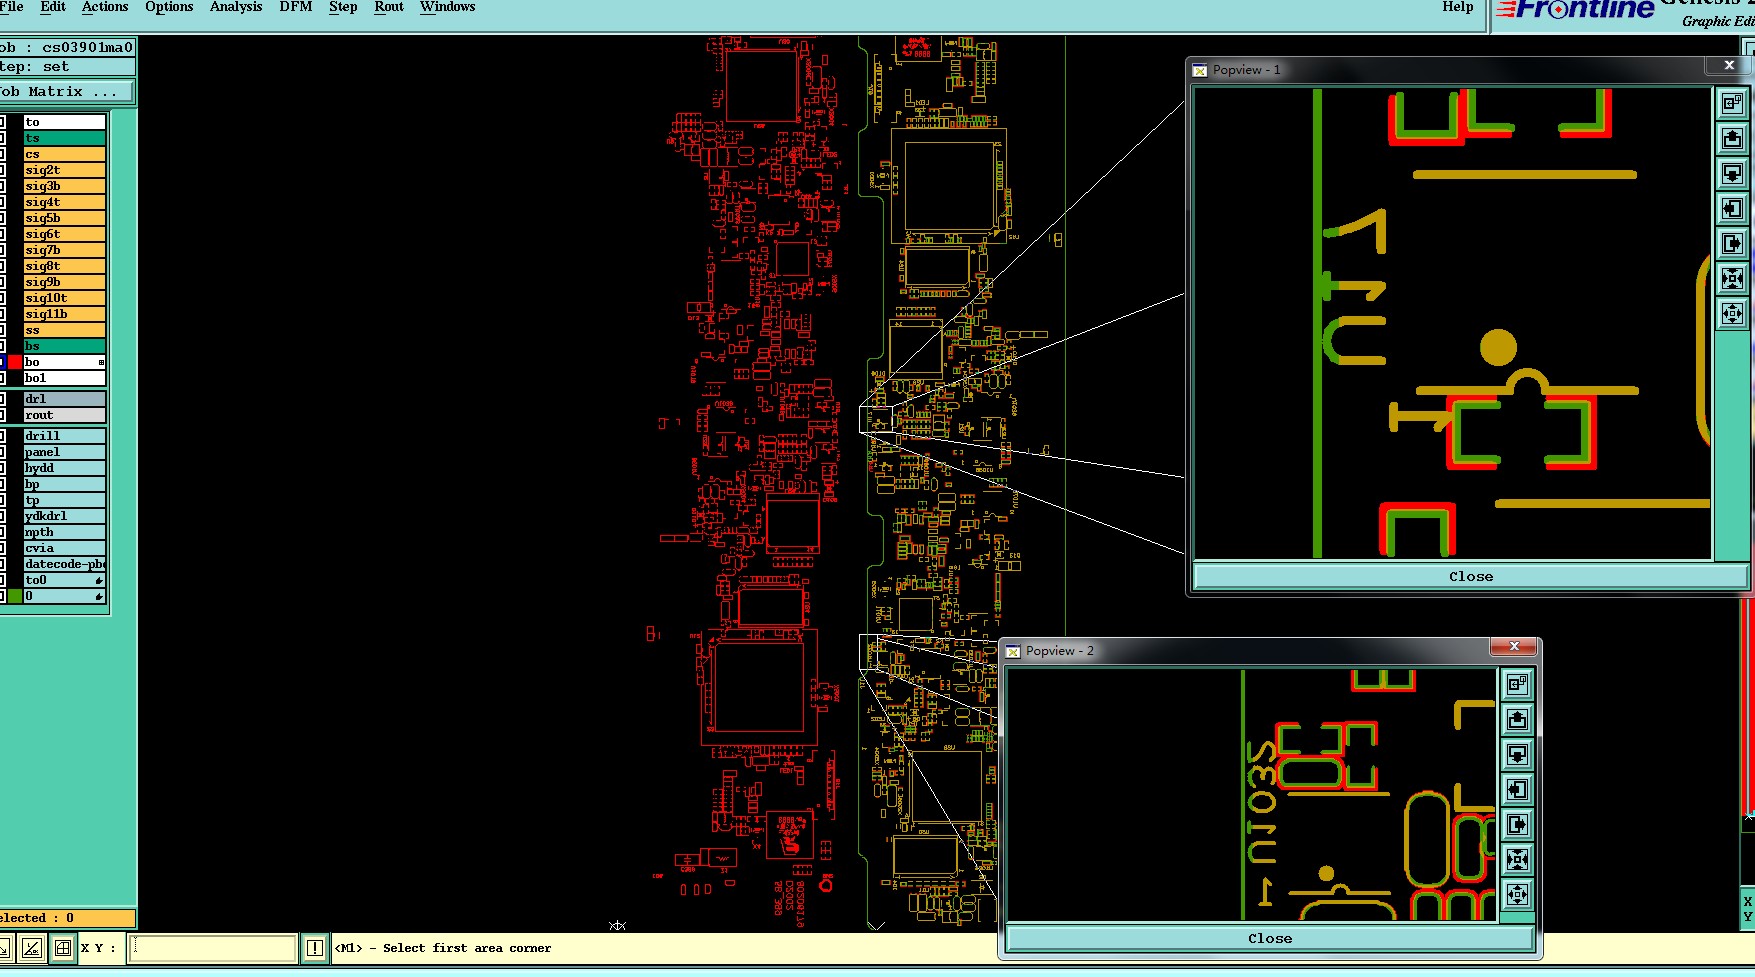Viewport: 1755px width, 977px height.
Task: Click the X Y coordinate input field
Action: click(x=213, y=948)
